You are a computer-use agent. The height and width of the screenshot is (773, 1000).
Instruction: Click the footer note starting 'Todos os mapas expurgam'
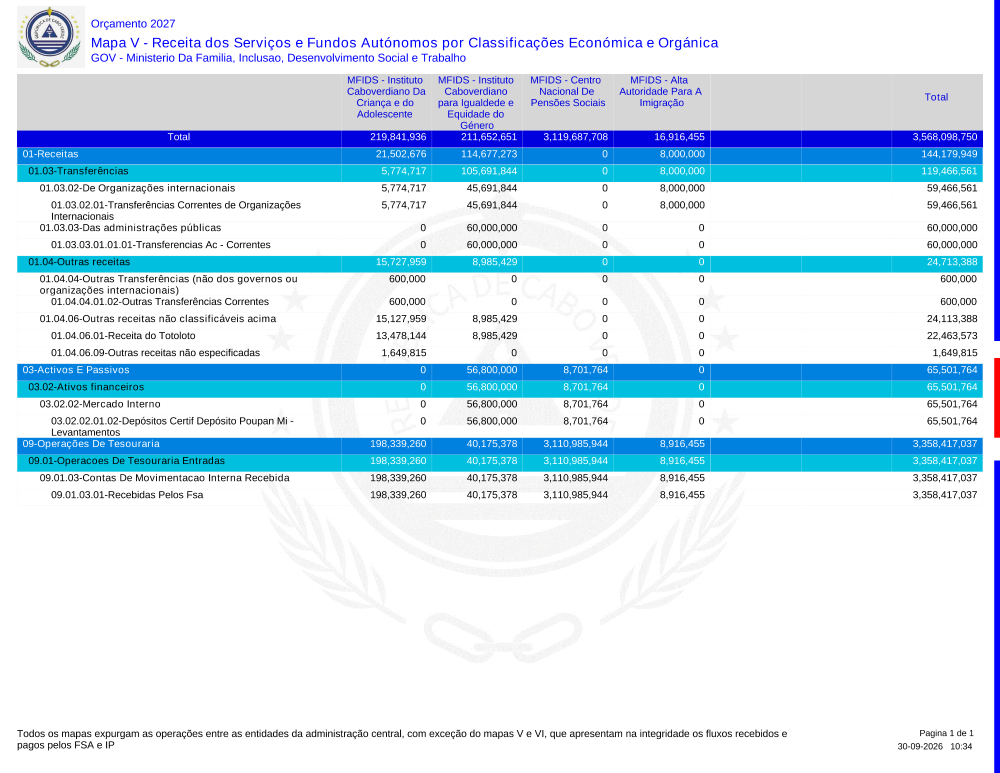coord(402,739)
